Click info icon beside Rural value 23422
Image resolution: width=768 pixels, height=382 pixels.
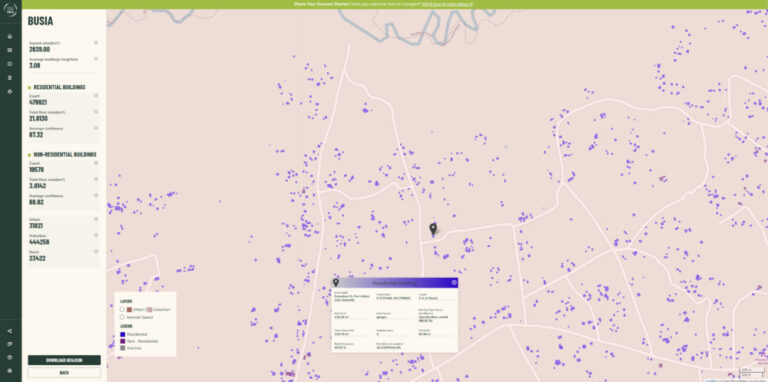pos(96,252)
